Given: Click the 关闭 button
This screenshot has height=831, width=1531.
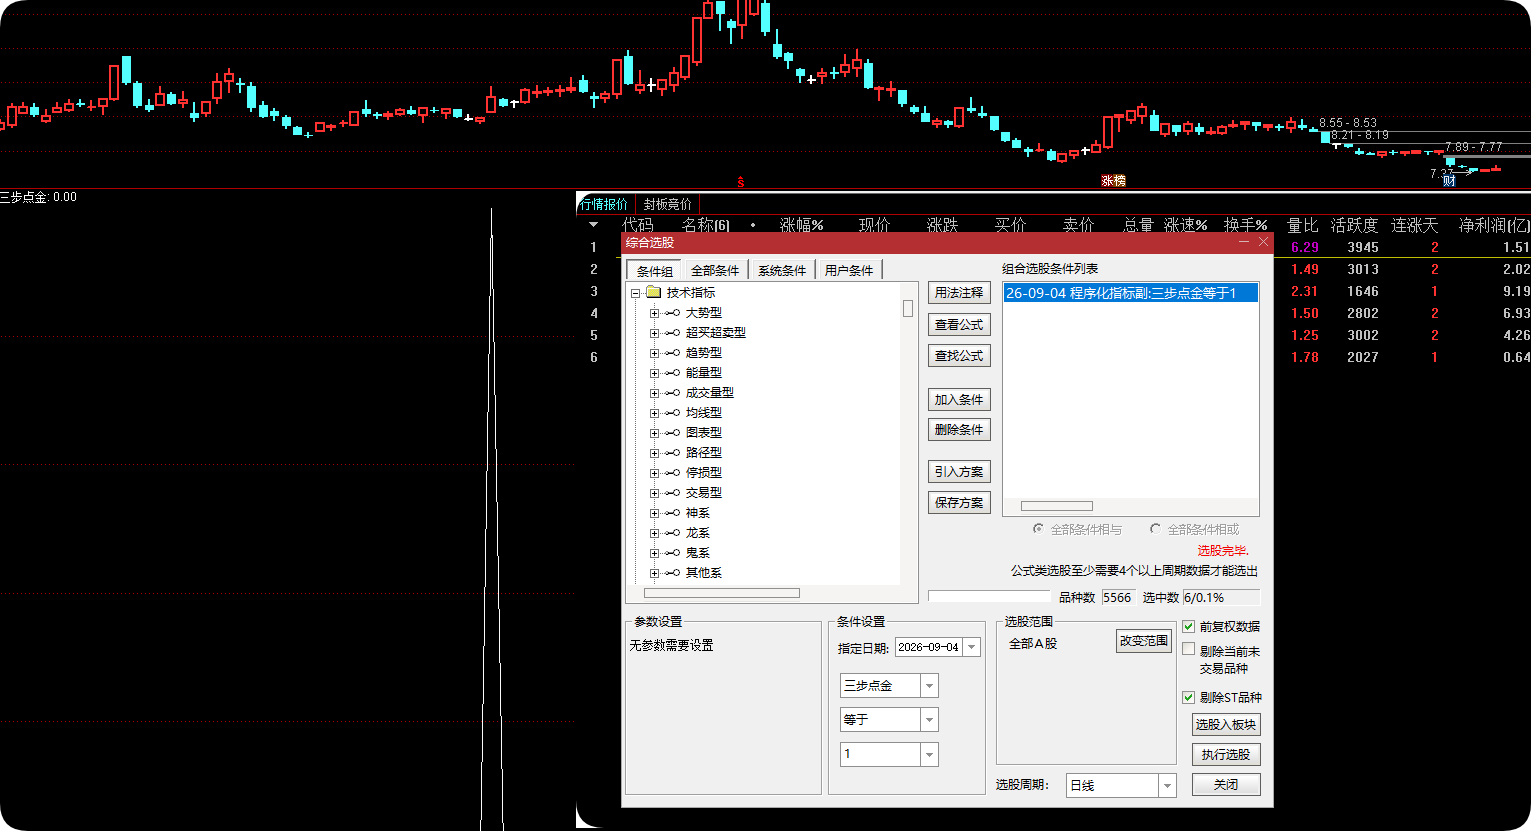Looking at the screenshot, I should pyautogui.click(x=1226, y=785).
